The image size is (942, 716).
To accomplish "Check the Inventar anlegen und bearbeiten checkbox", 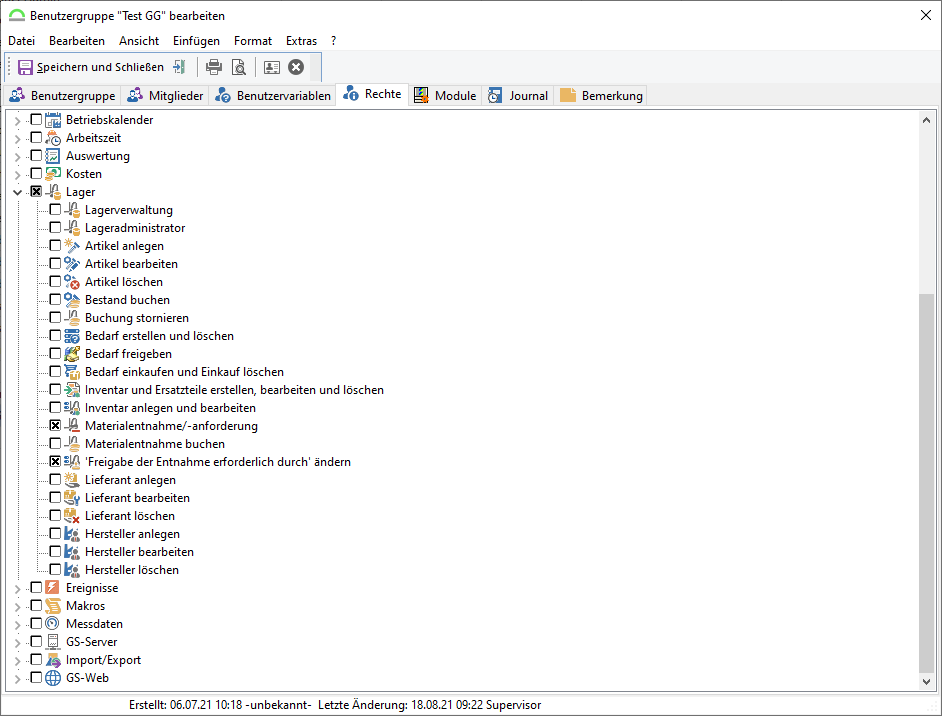I will 55,408.
